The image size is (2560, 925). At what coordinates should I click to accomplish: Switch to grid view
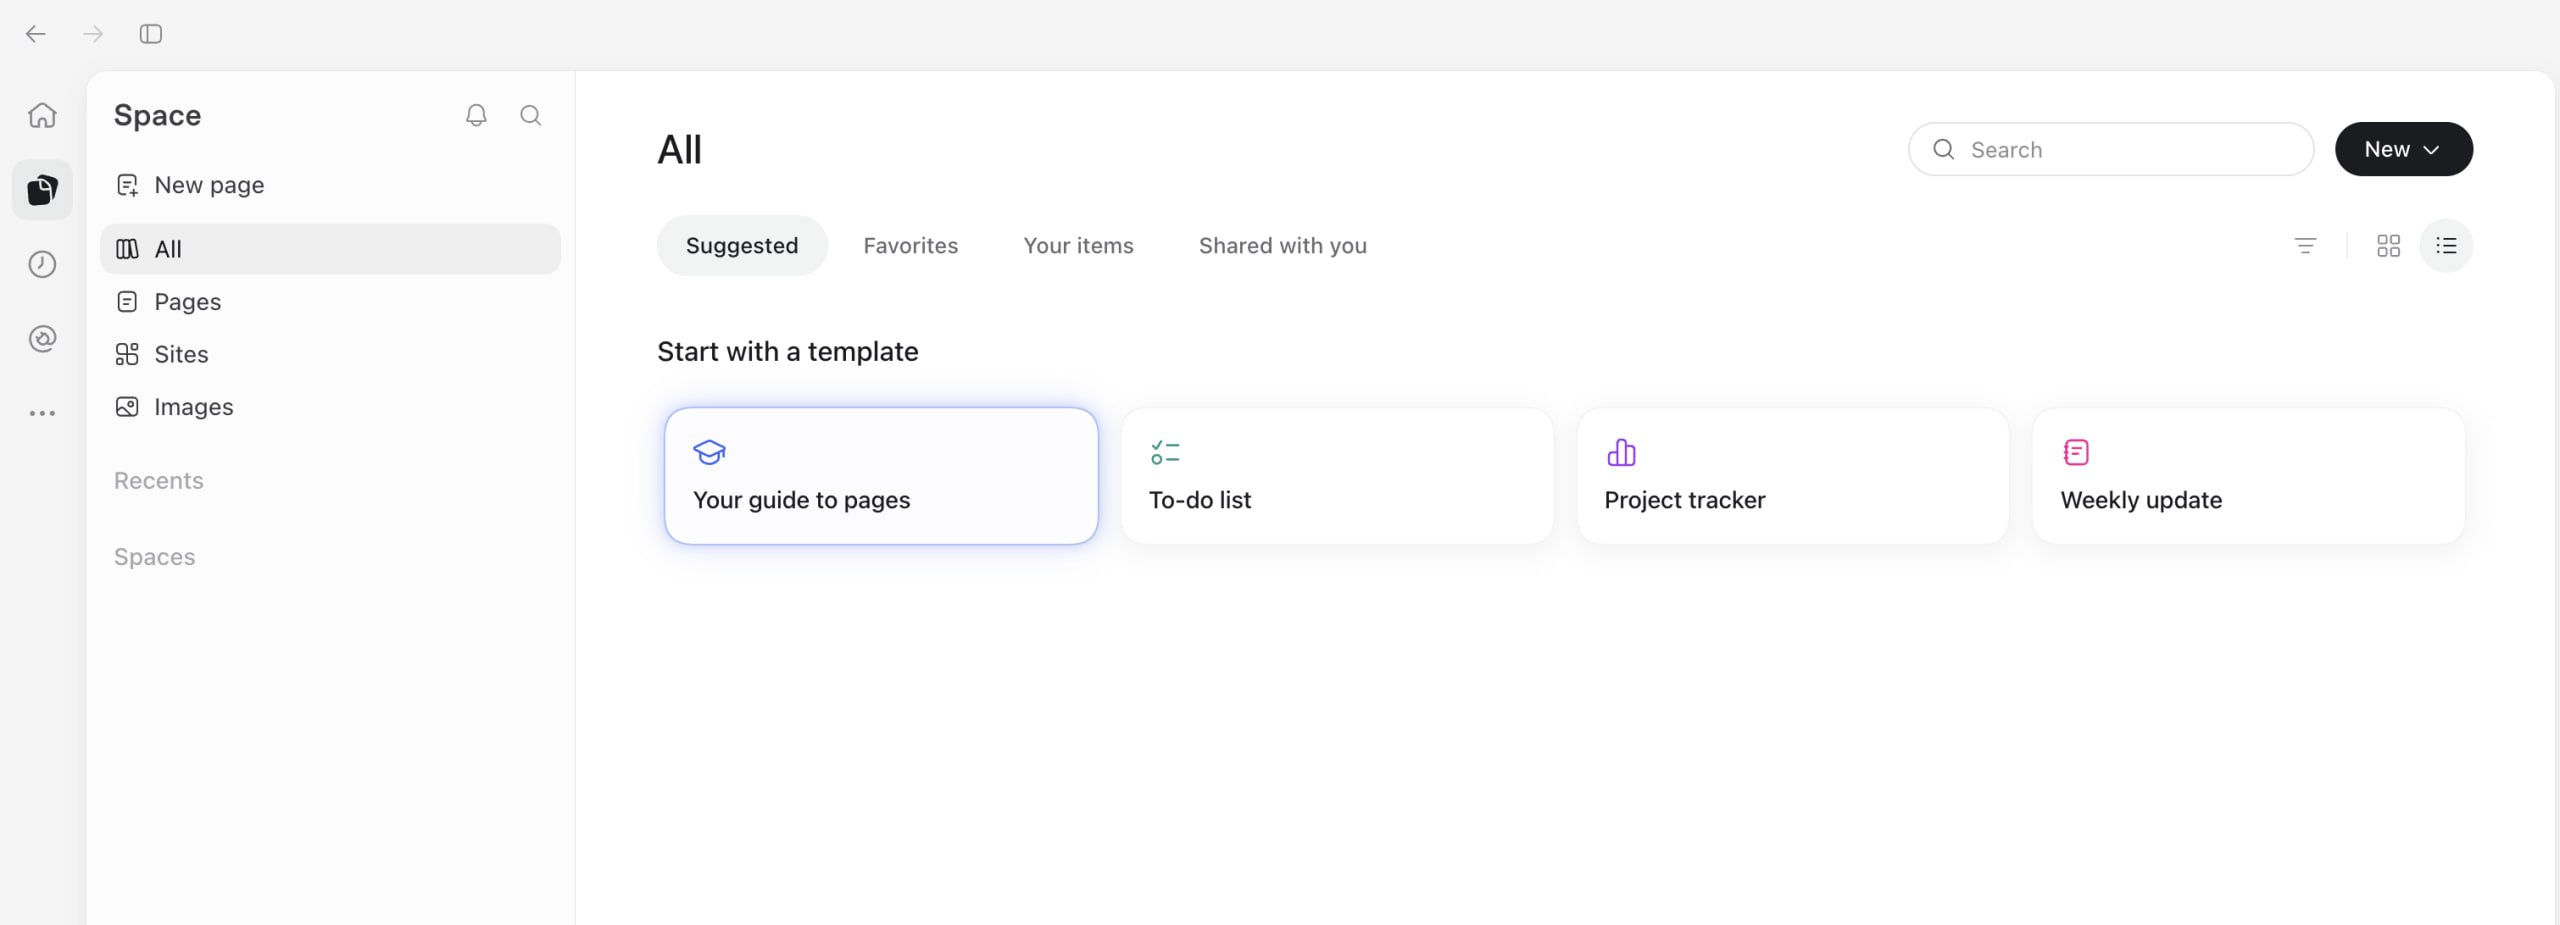[x=2389, y=246]
